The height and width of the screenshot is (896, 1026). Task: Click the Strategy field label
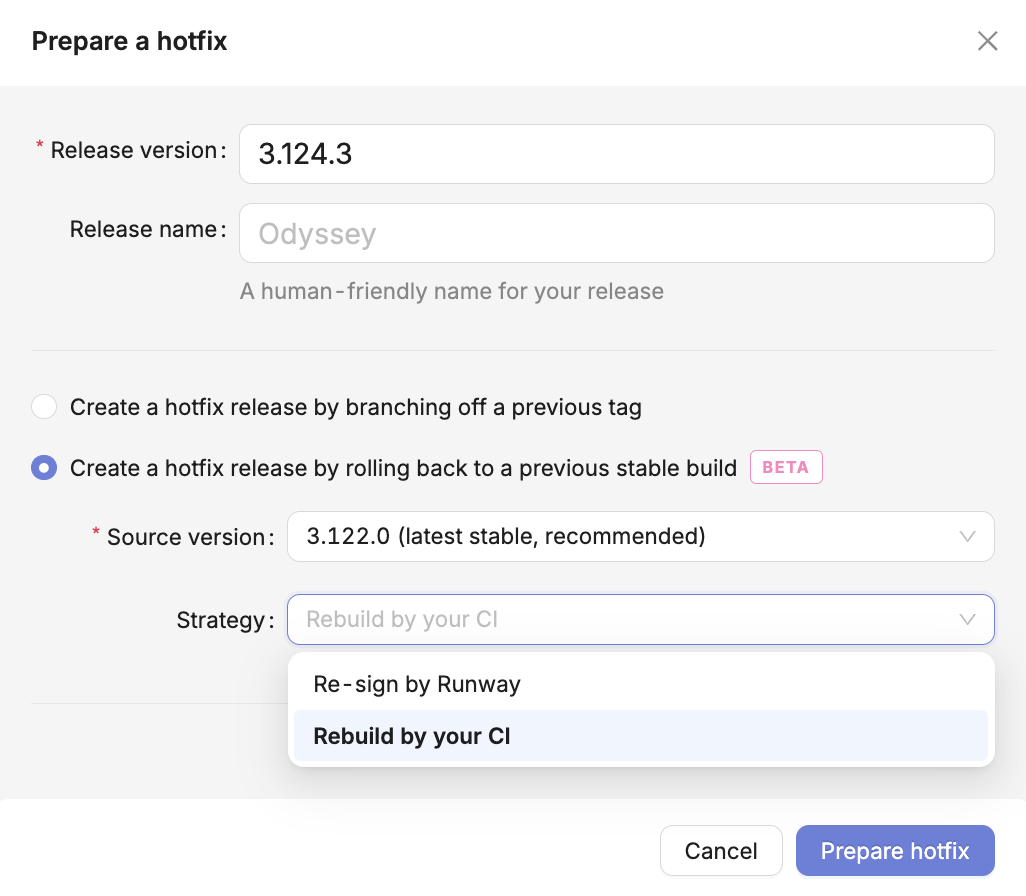pyautogui.click(x=224, y=620)
